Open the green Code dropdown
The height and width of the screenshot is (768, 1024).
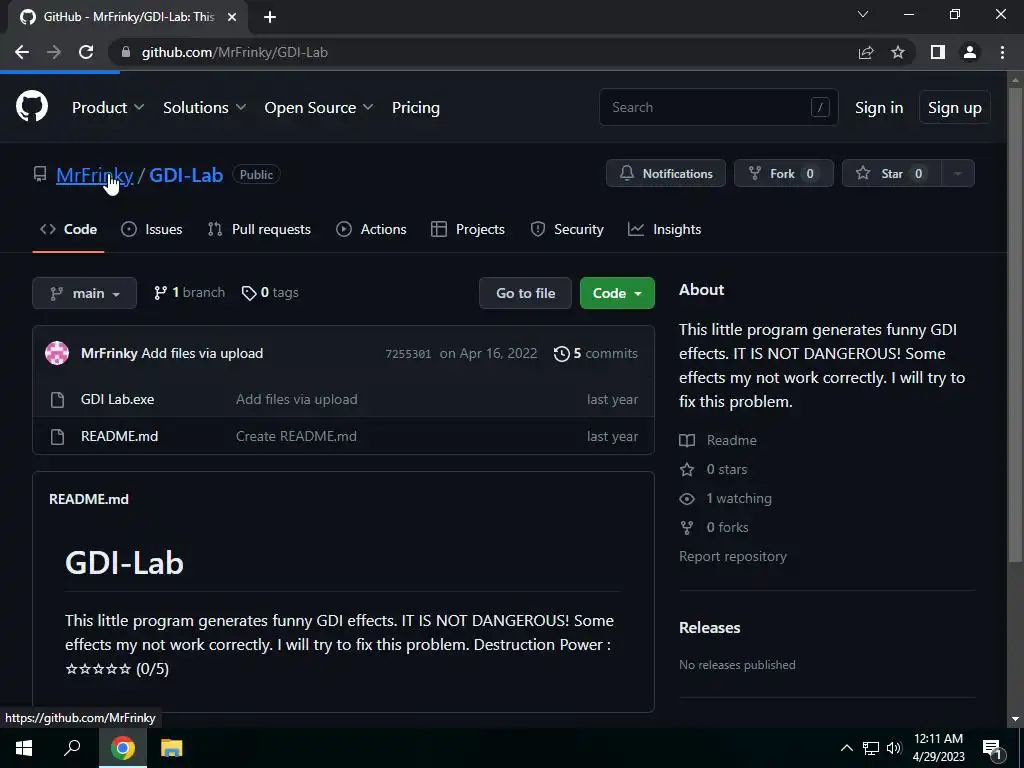tap(617, 293)
